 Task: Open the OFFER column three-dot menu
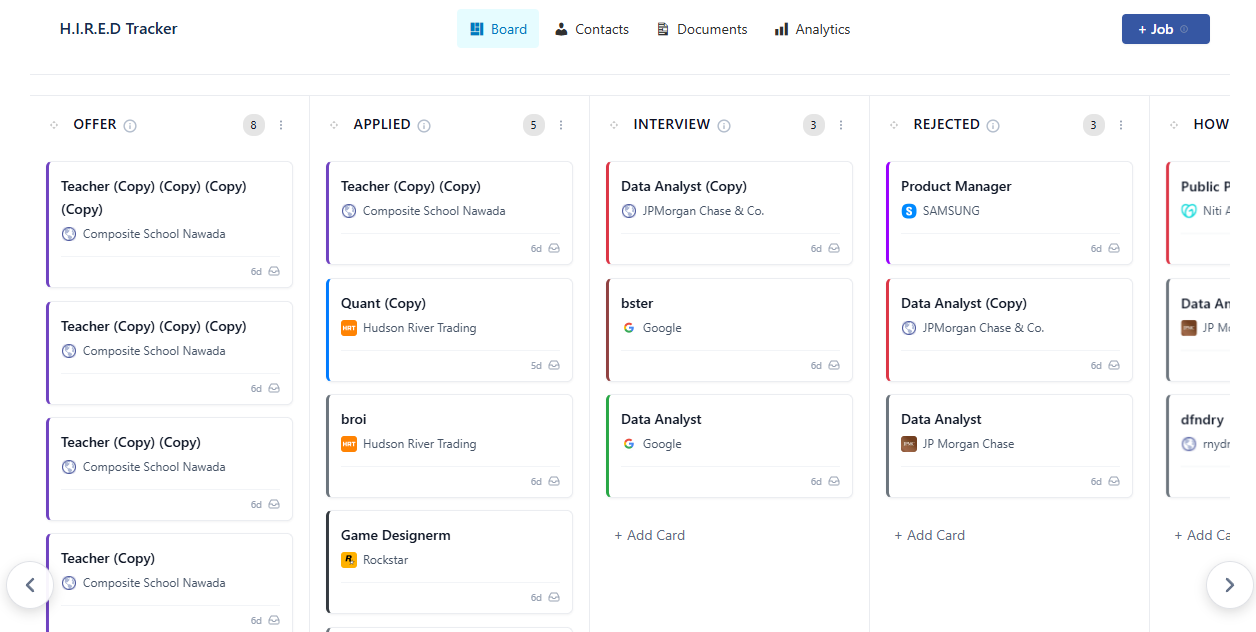pyautogui.click(x=281, y=125)
